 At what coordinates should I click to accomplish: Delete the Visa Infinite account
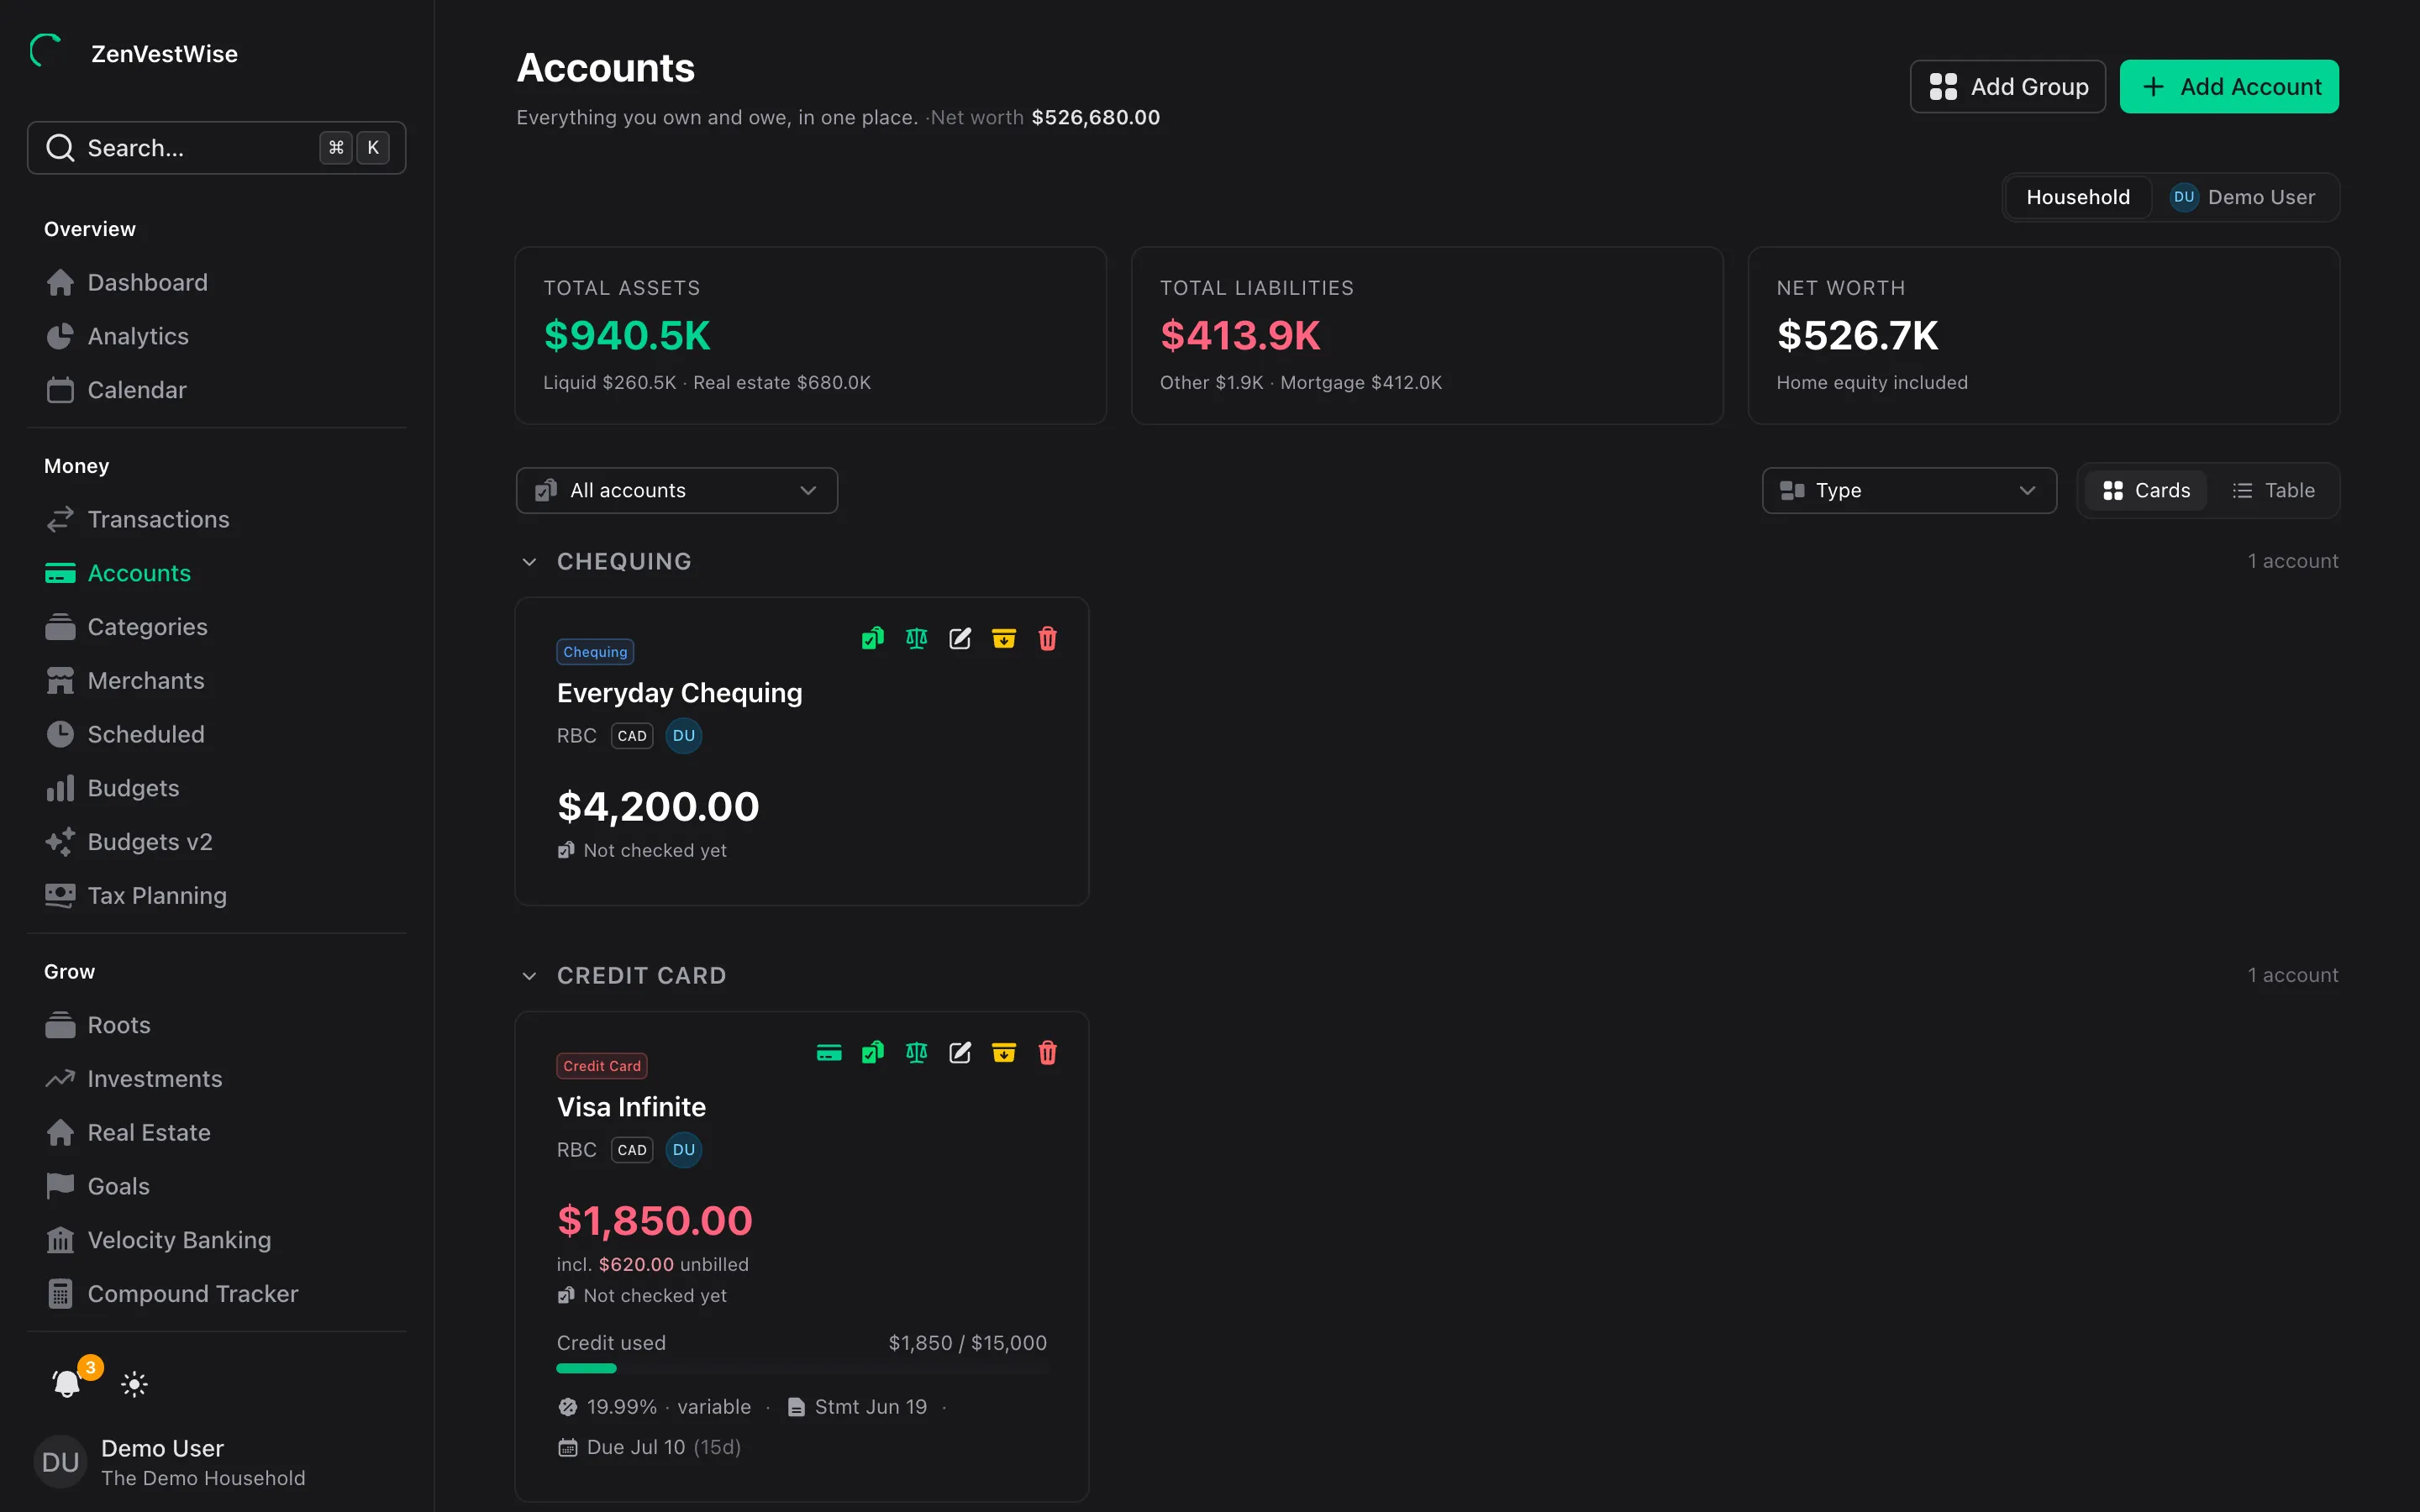1047,1053
